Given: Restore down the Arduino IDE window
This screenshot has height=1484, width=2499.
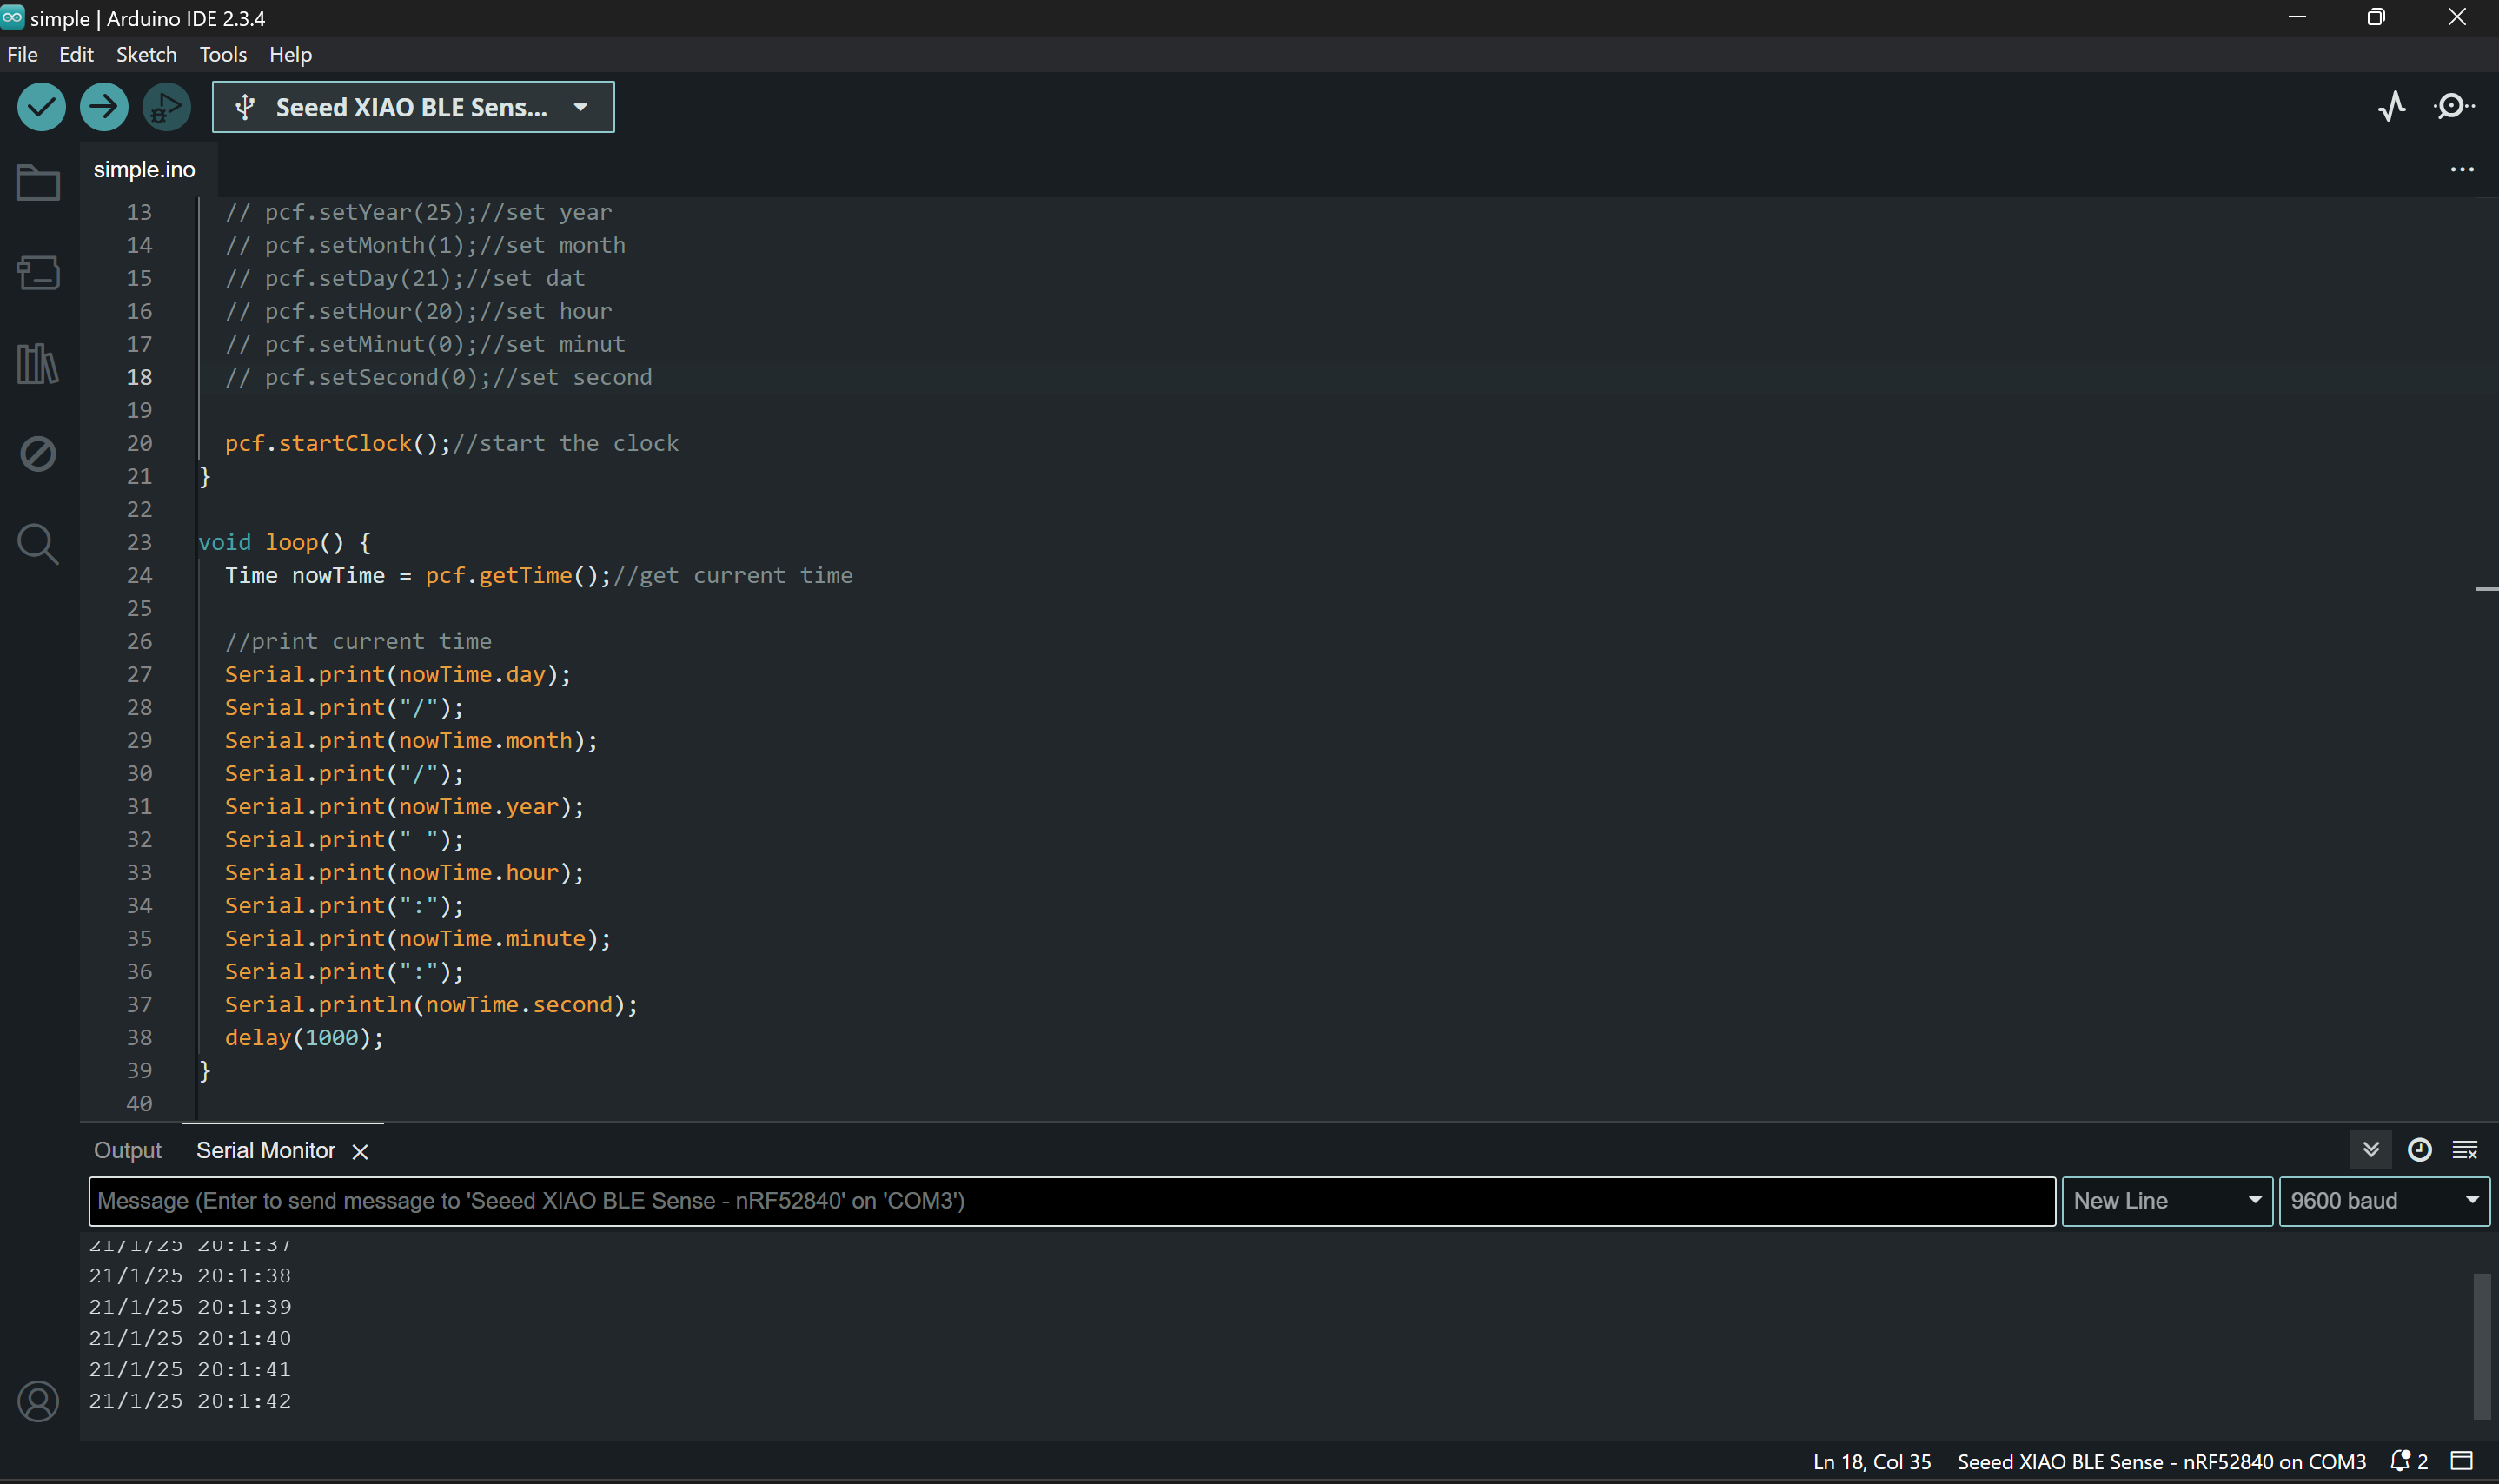Looking at the screenshot, I should click(x=2376, y=17).
